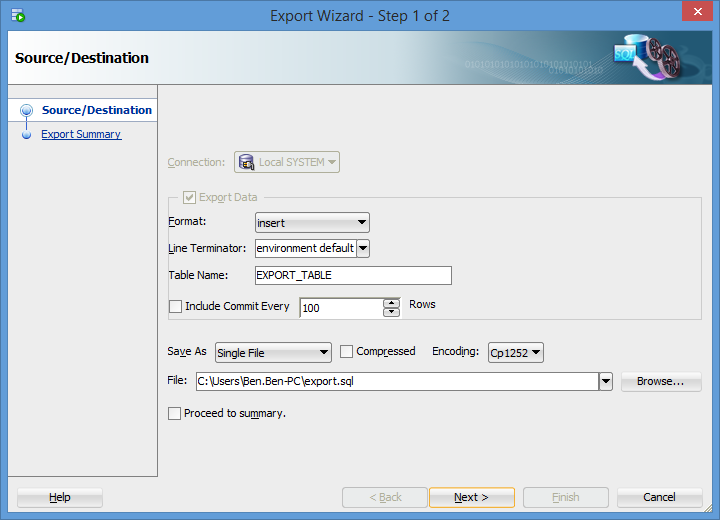The width and height of the screenshot is (720, 520).
Task: Cancel the export wizard
Action: [x=659, y=497]
